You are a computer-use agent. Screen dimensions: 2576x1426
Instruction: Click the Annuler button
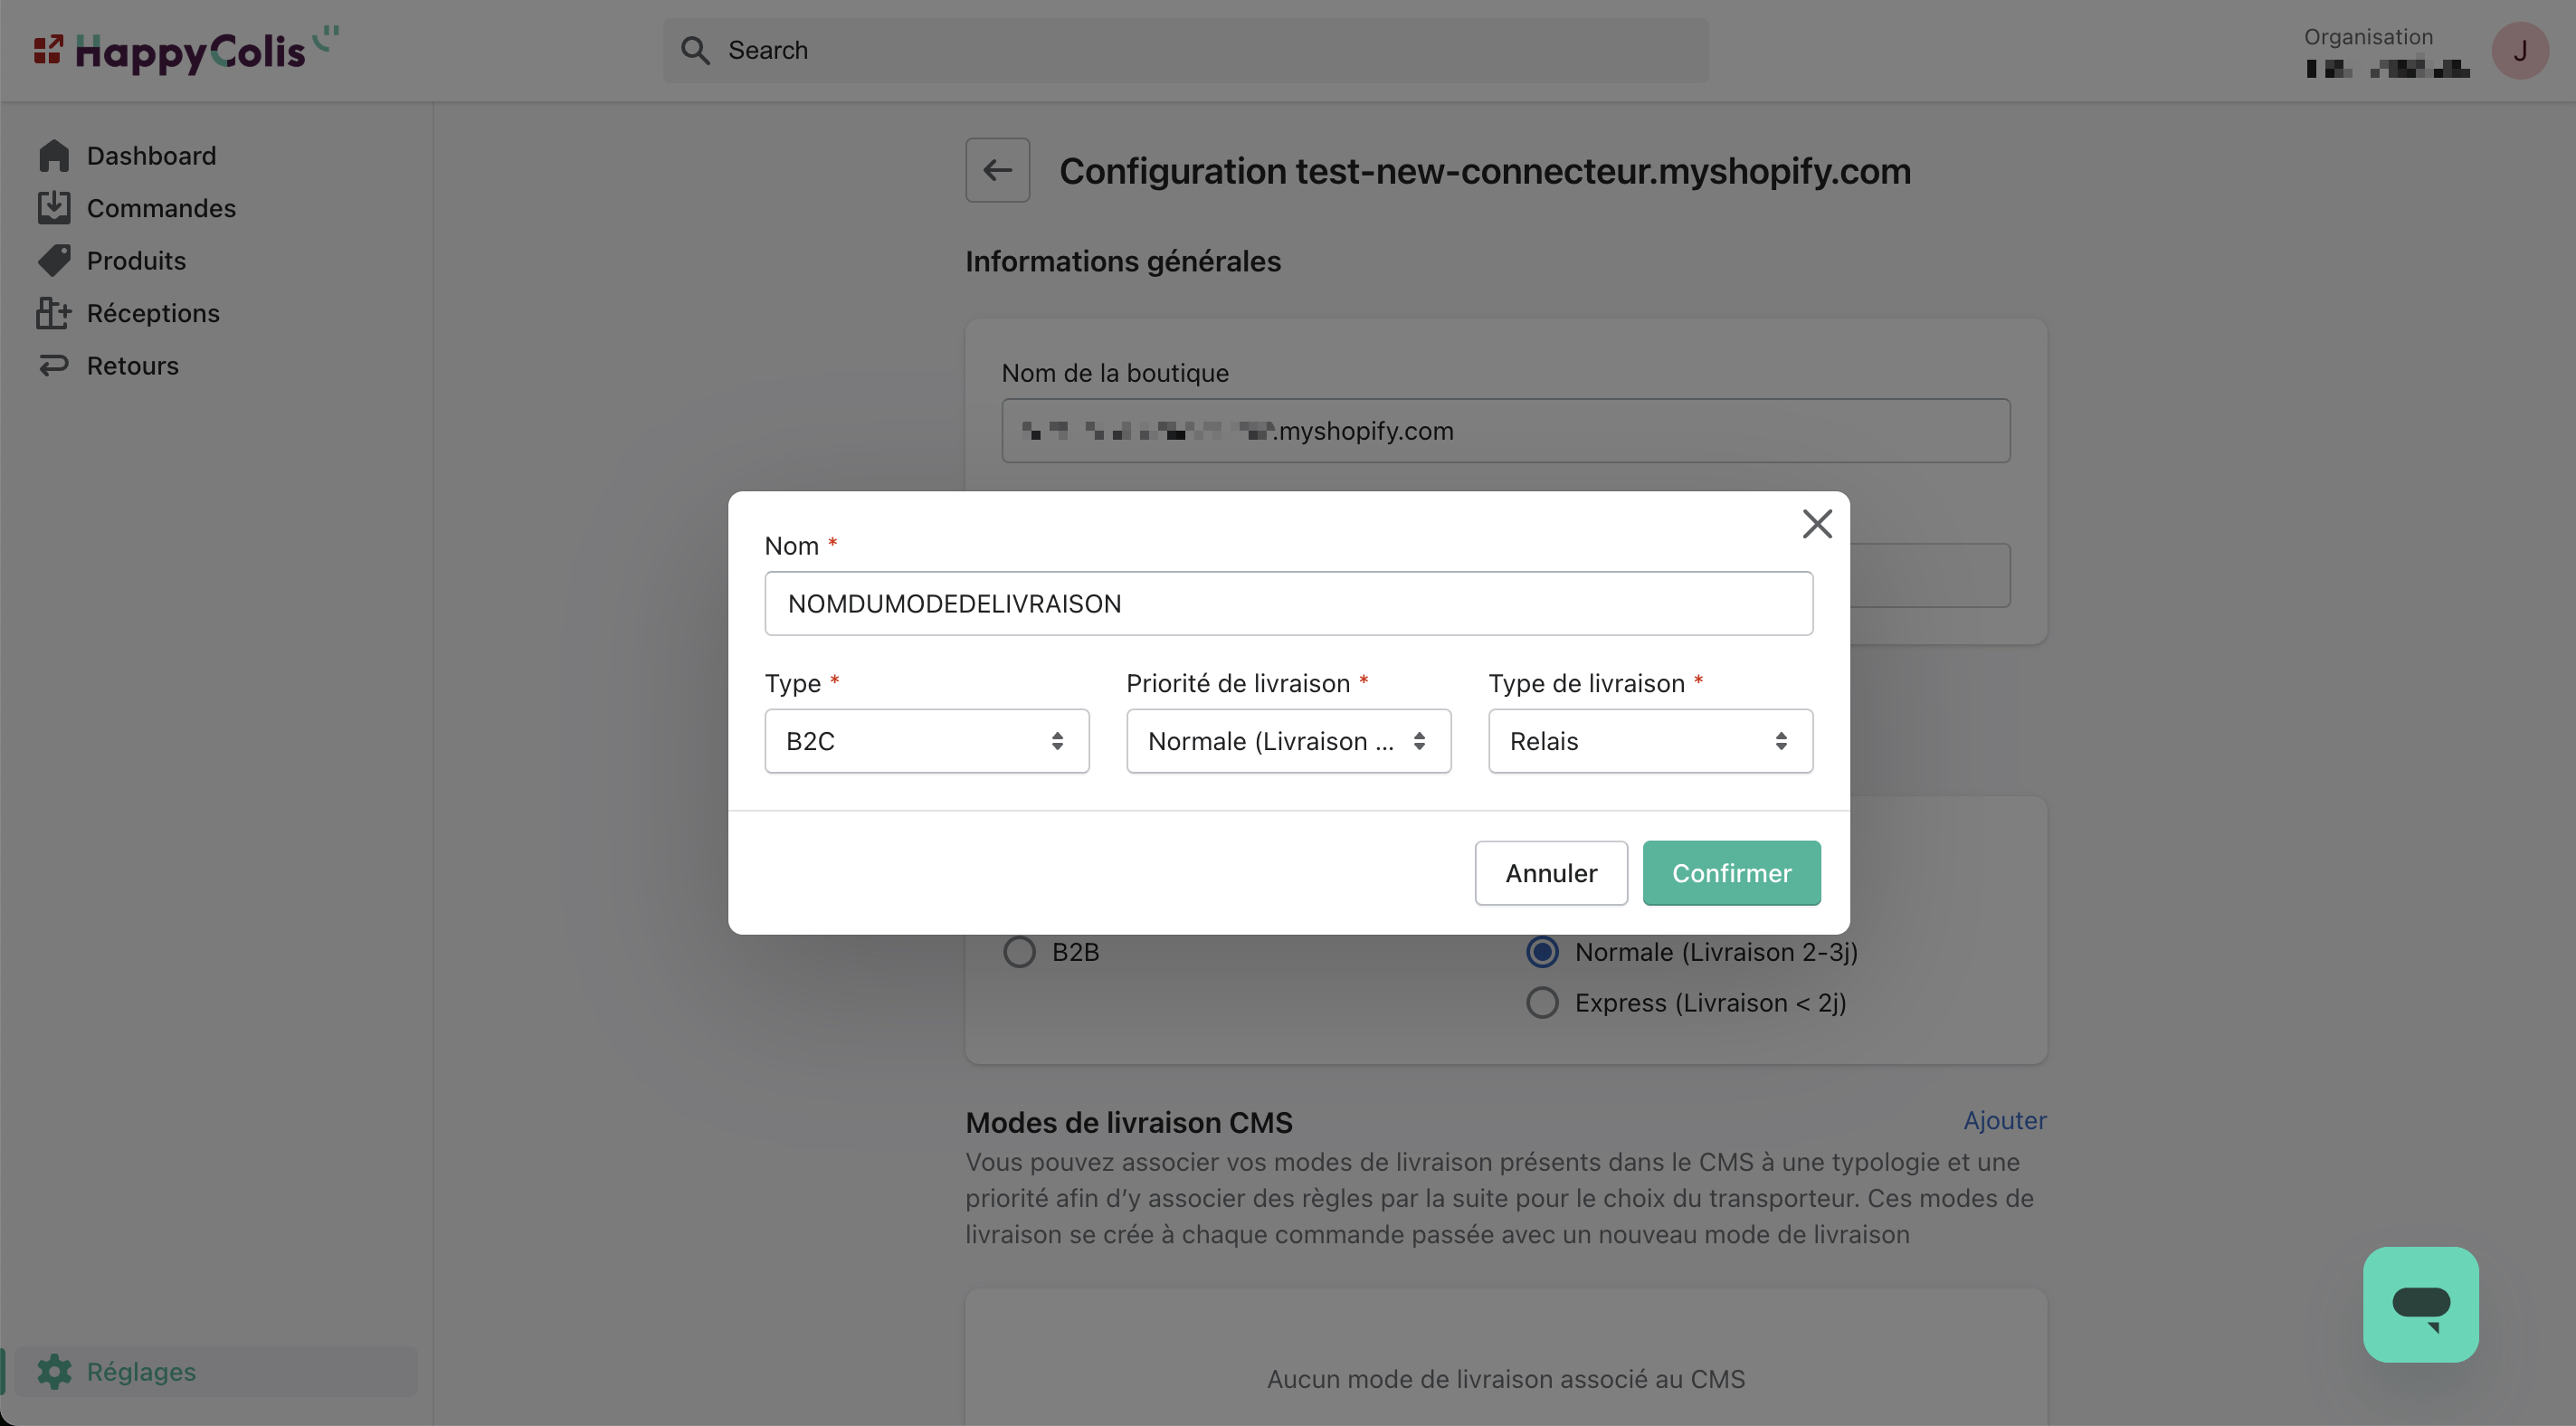click(1551, 873)
